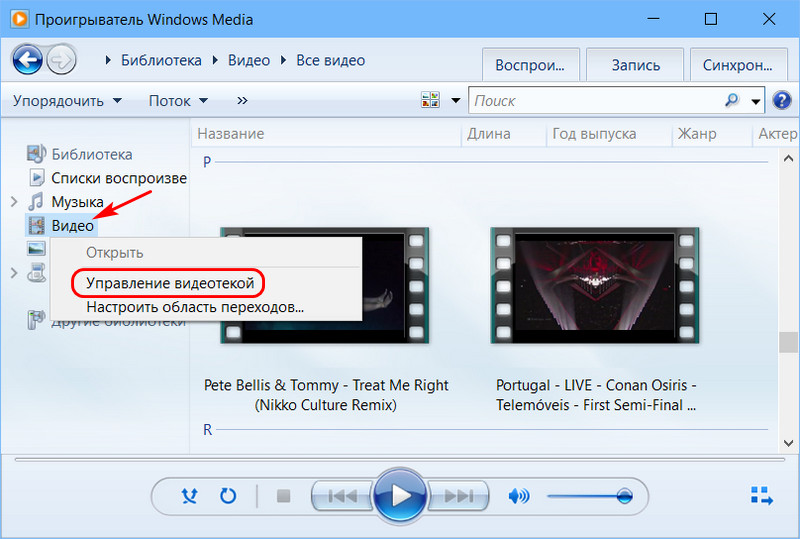Choose Открыть in context menu

tap(115, 253)
